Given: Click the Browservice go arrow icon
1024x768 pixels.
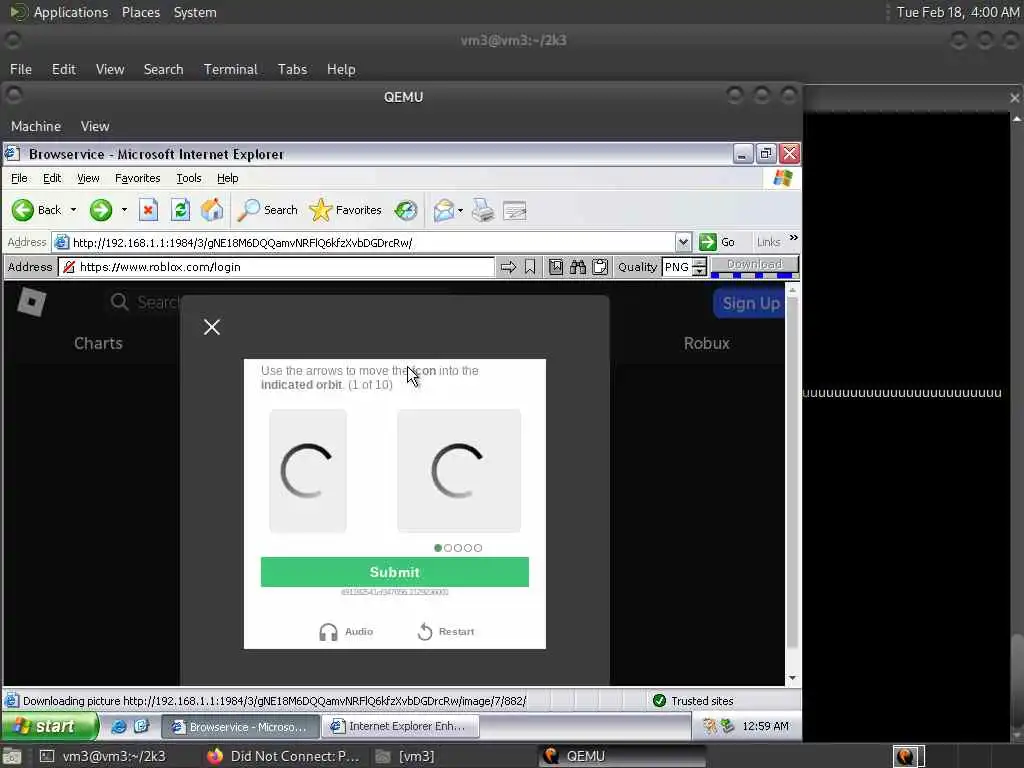Looking at the screenshot, I should pyautogui.click(x=508, y=266).
